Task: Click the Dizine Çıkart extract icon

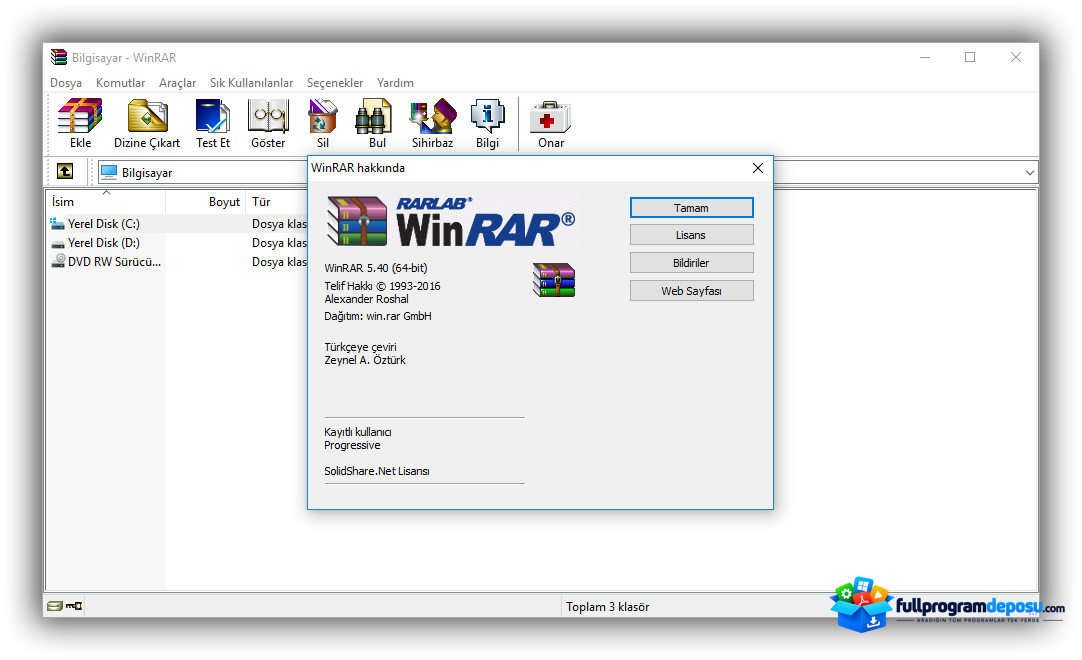Action: [x=147, y=116]
